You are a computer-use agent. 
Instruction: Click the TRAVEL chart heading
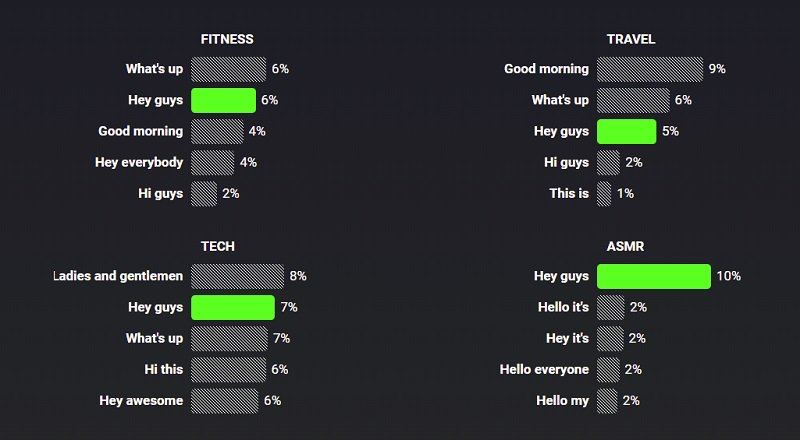click(x=631, y=39)
